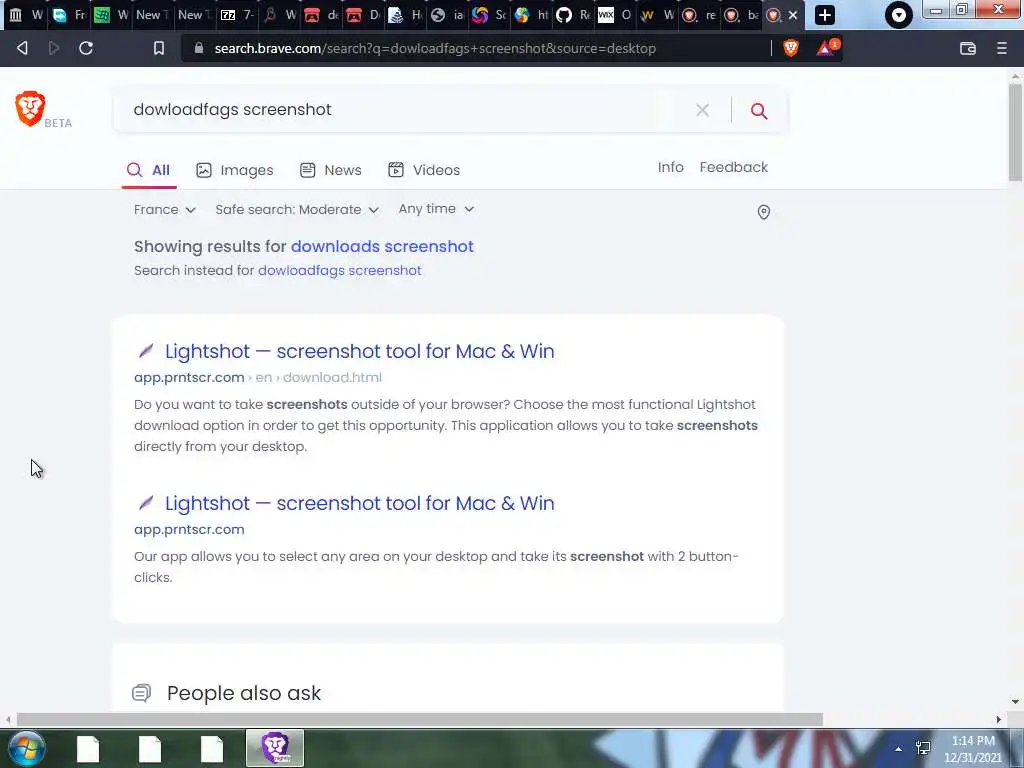The height and width of the screenshot is (768, 1024).
Task: Switch to the 7-Zip tab
Action: [236, 15]
